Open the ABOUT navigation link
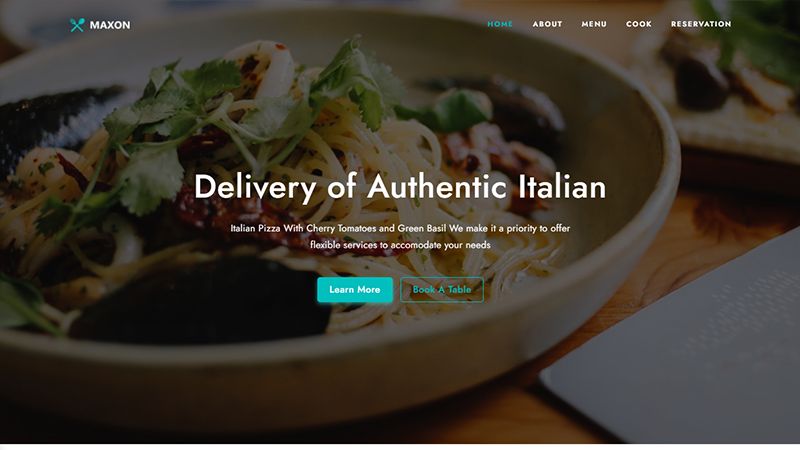Image resolution: width=800 pixels, height=450 pixels. coord(547,24)
